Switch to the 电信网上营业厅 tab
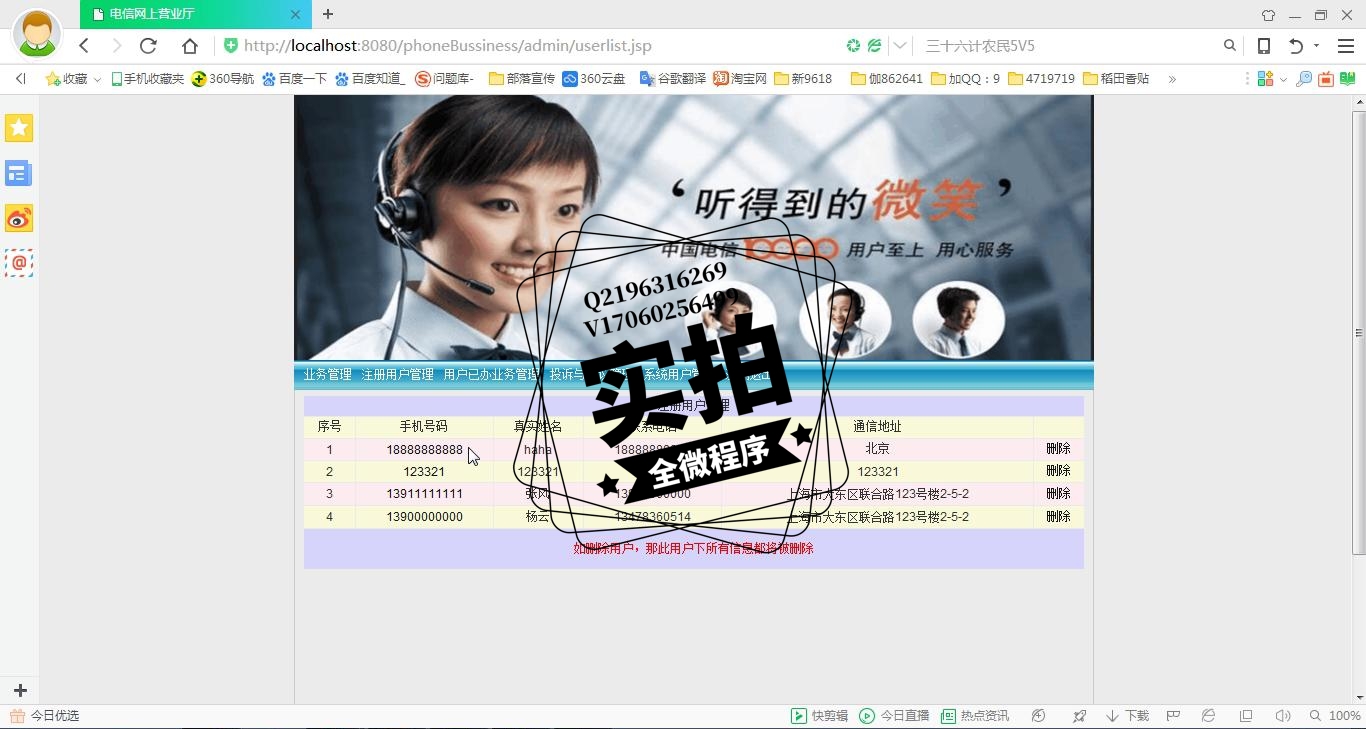 (x=195, y=14)
